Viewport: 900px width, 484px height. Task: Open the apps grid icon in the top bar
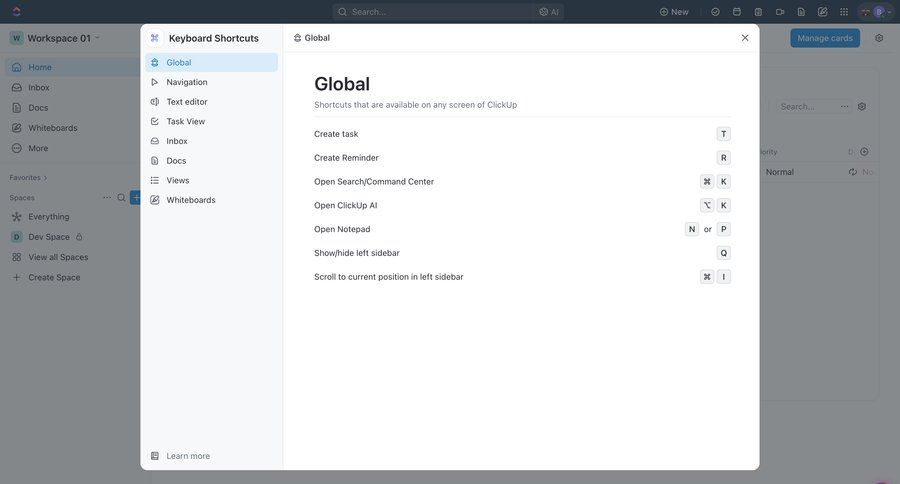[844, 12]
